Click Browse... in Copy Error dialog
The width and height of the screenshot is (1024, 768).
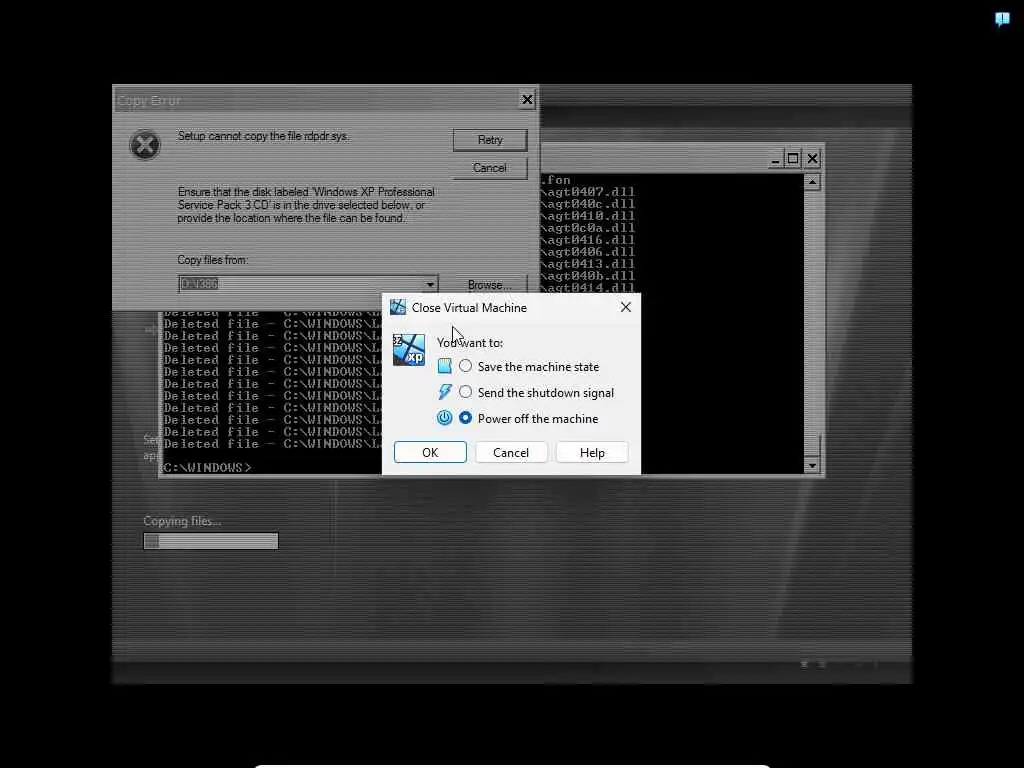click(x=490, y=285)
